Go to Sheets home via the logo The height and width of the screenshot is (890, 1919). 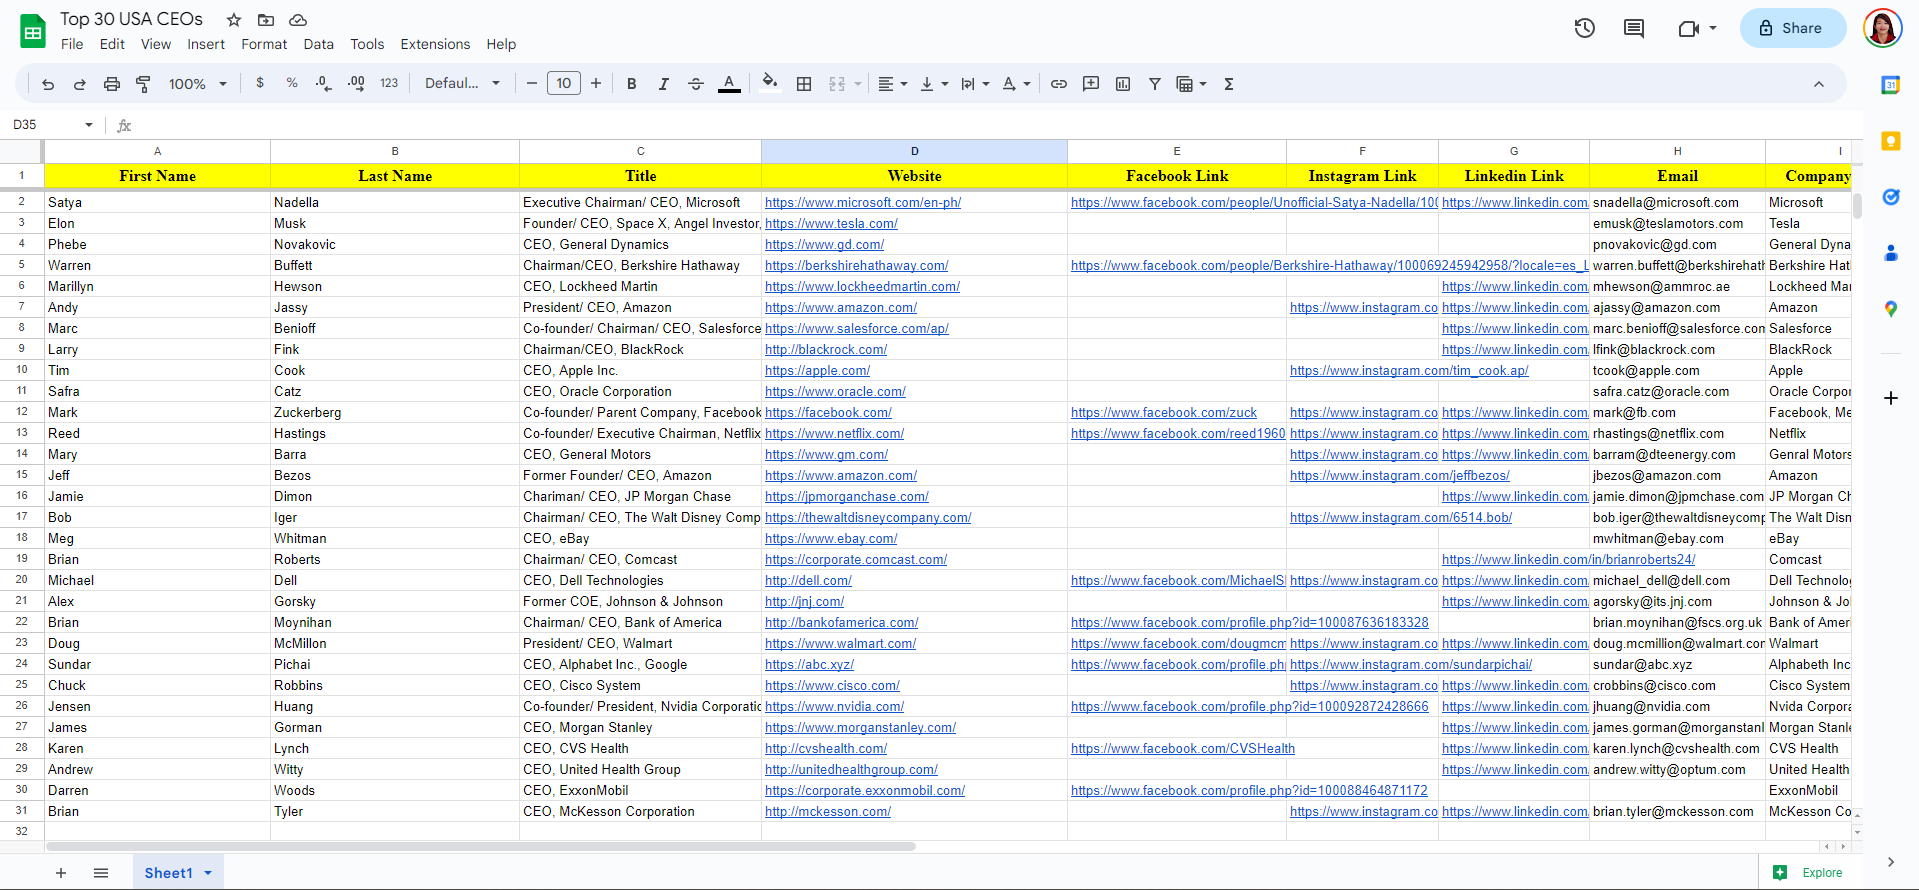click(x=33, y=31)
